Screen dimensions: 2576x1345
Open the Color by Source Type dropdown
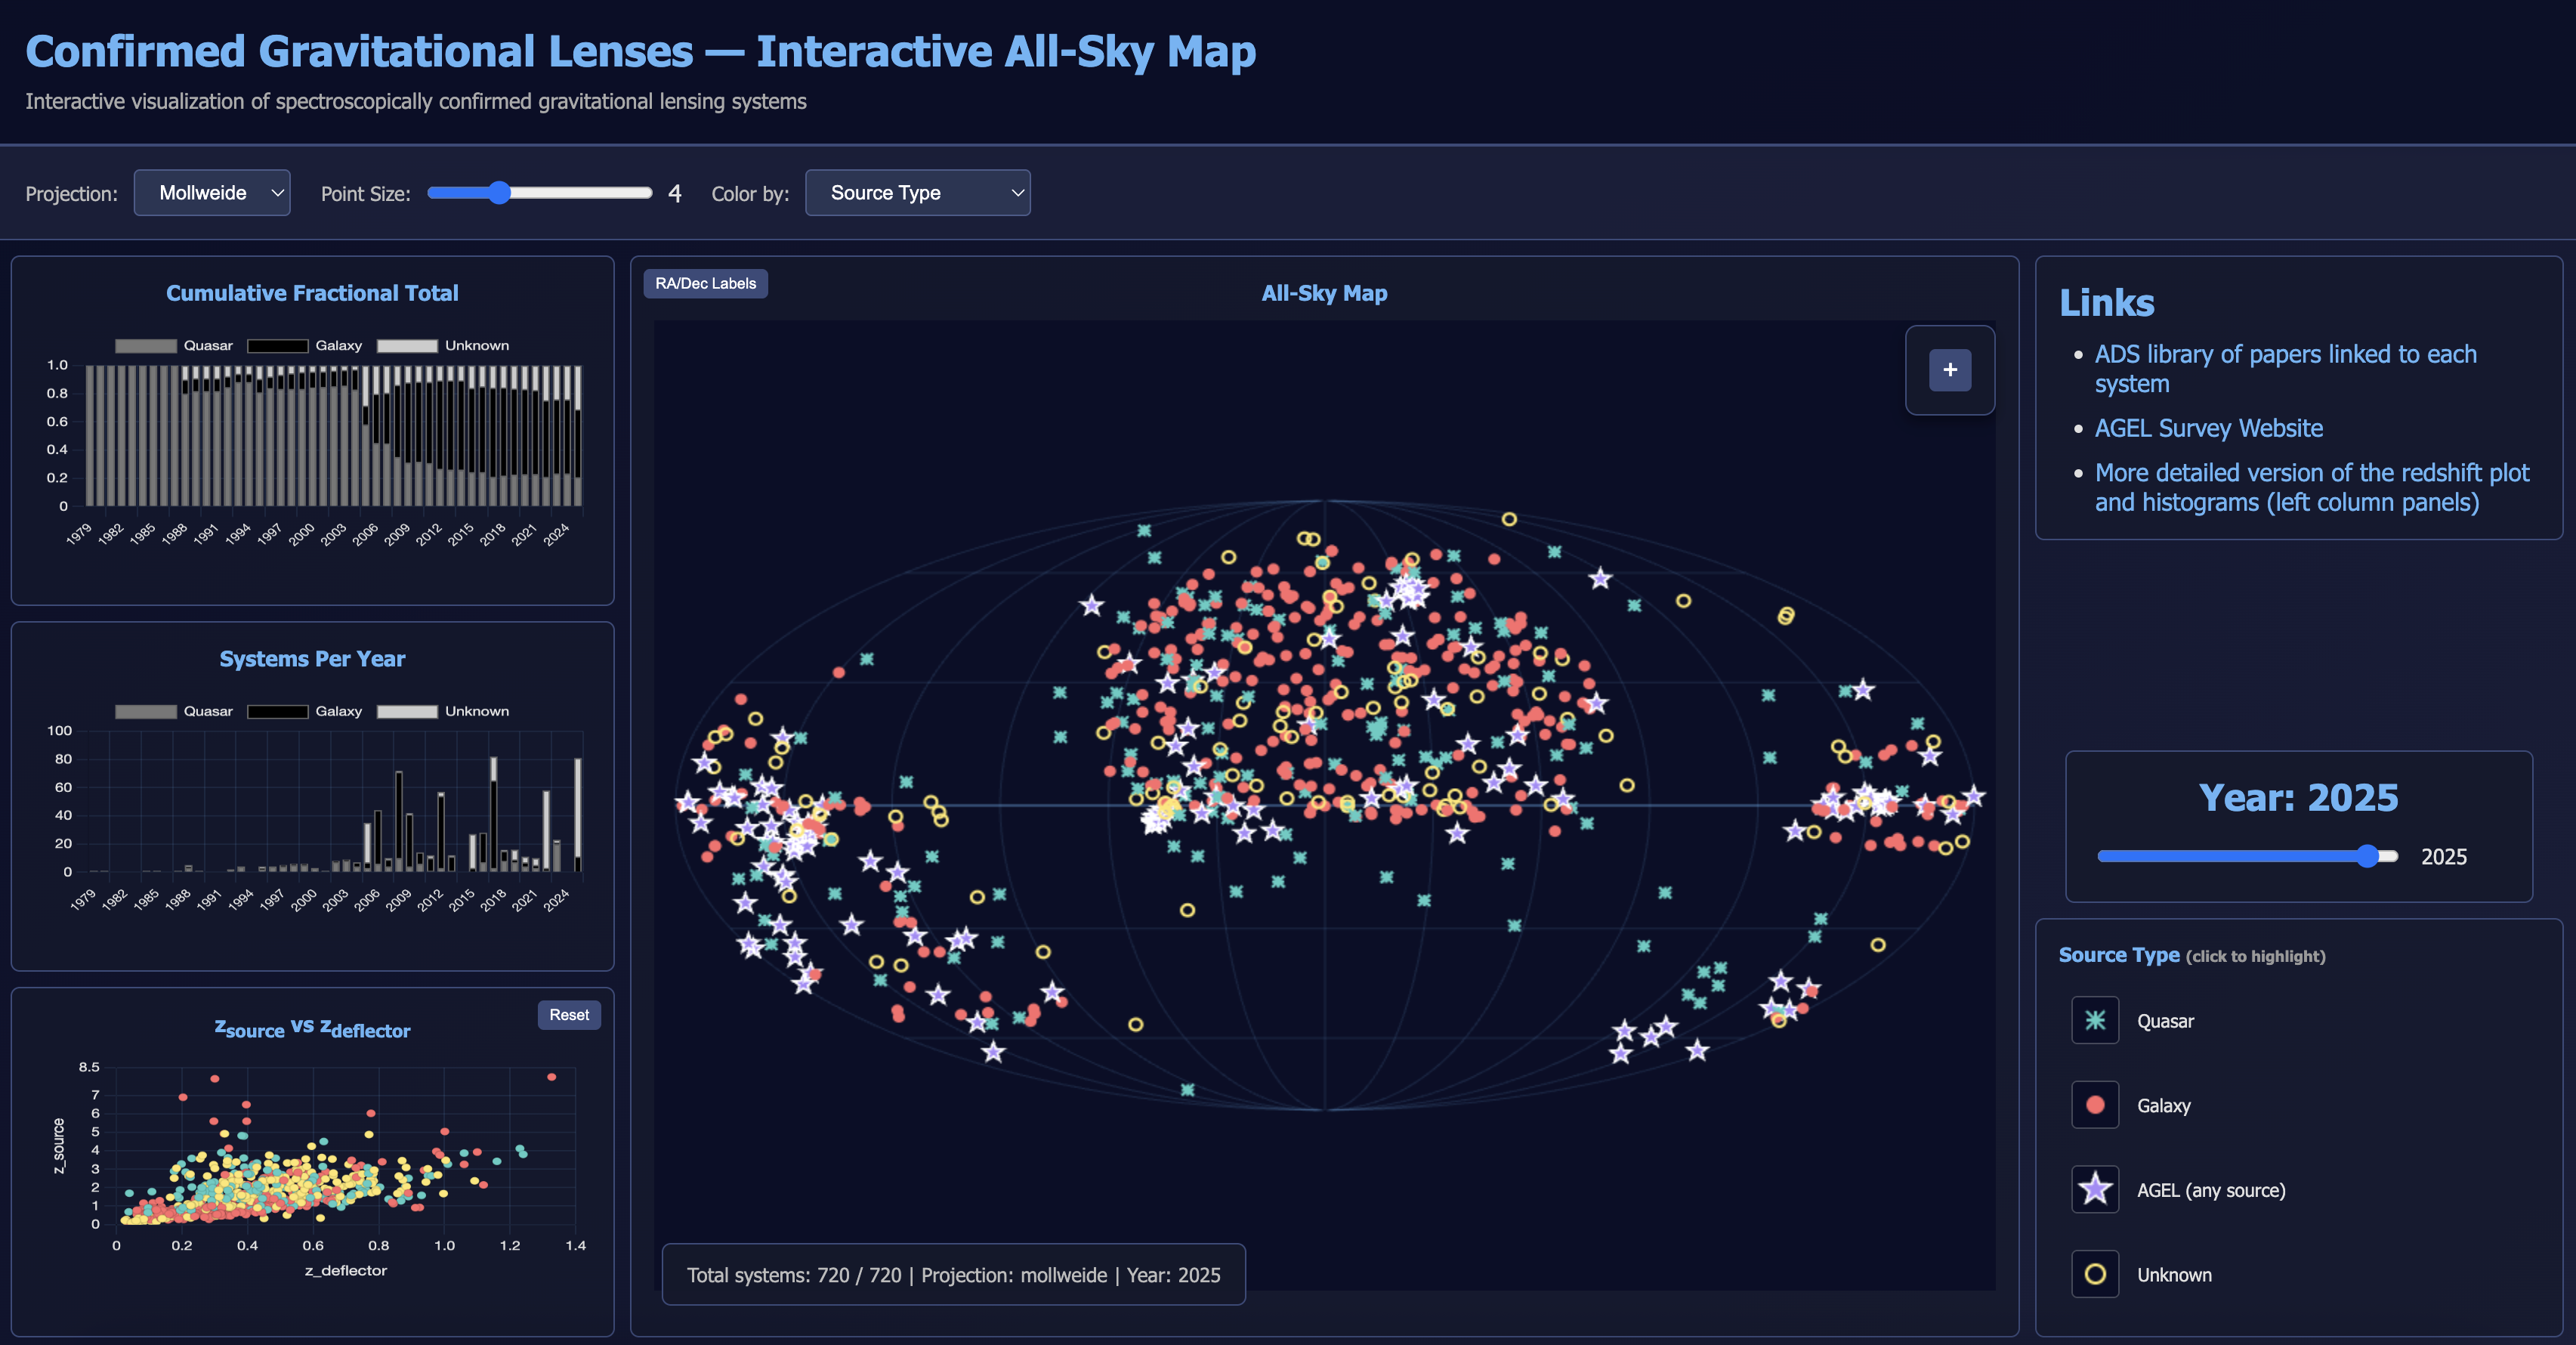pos(917,193)
